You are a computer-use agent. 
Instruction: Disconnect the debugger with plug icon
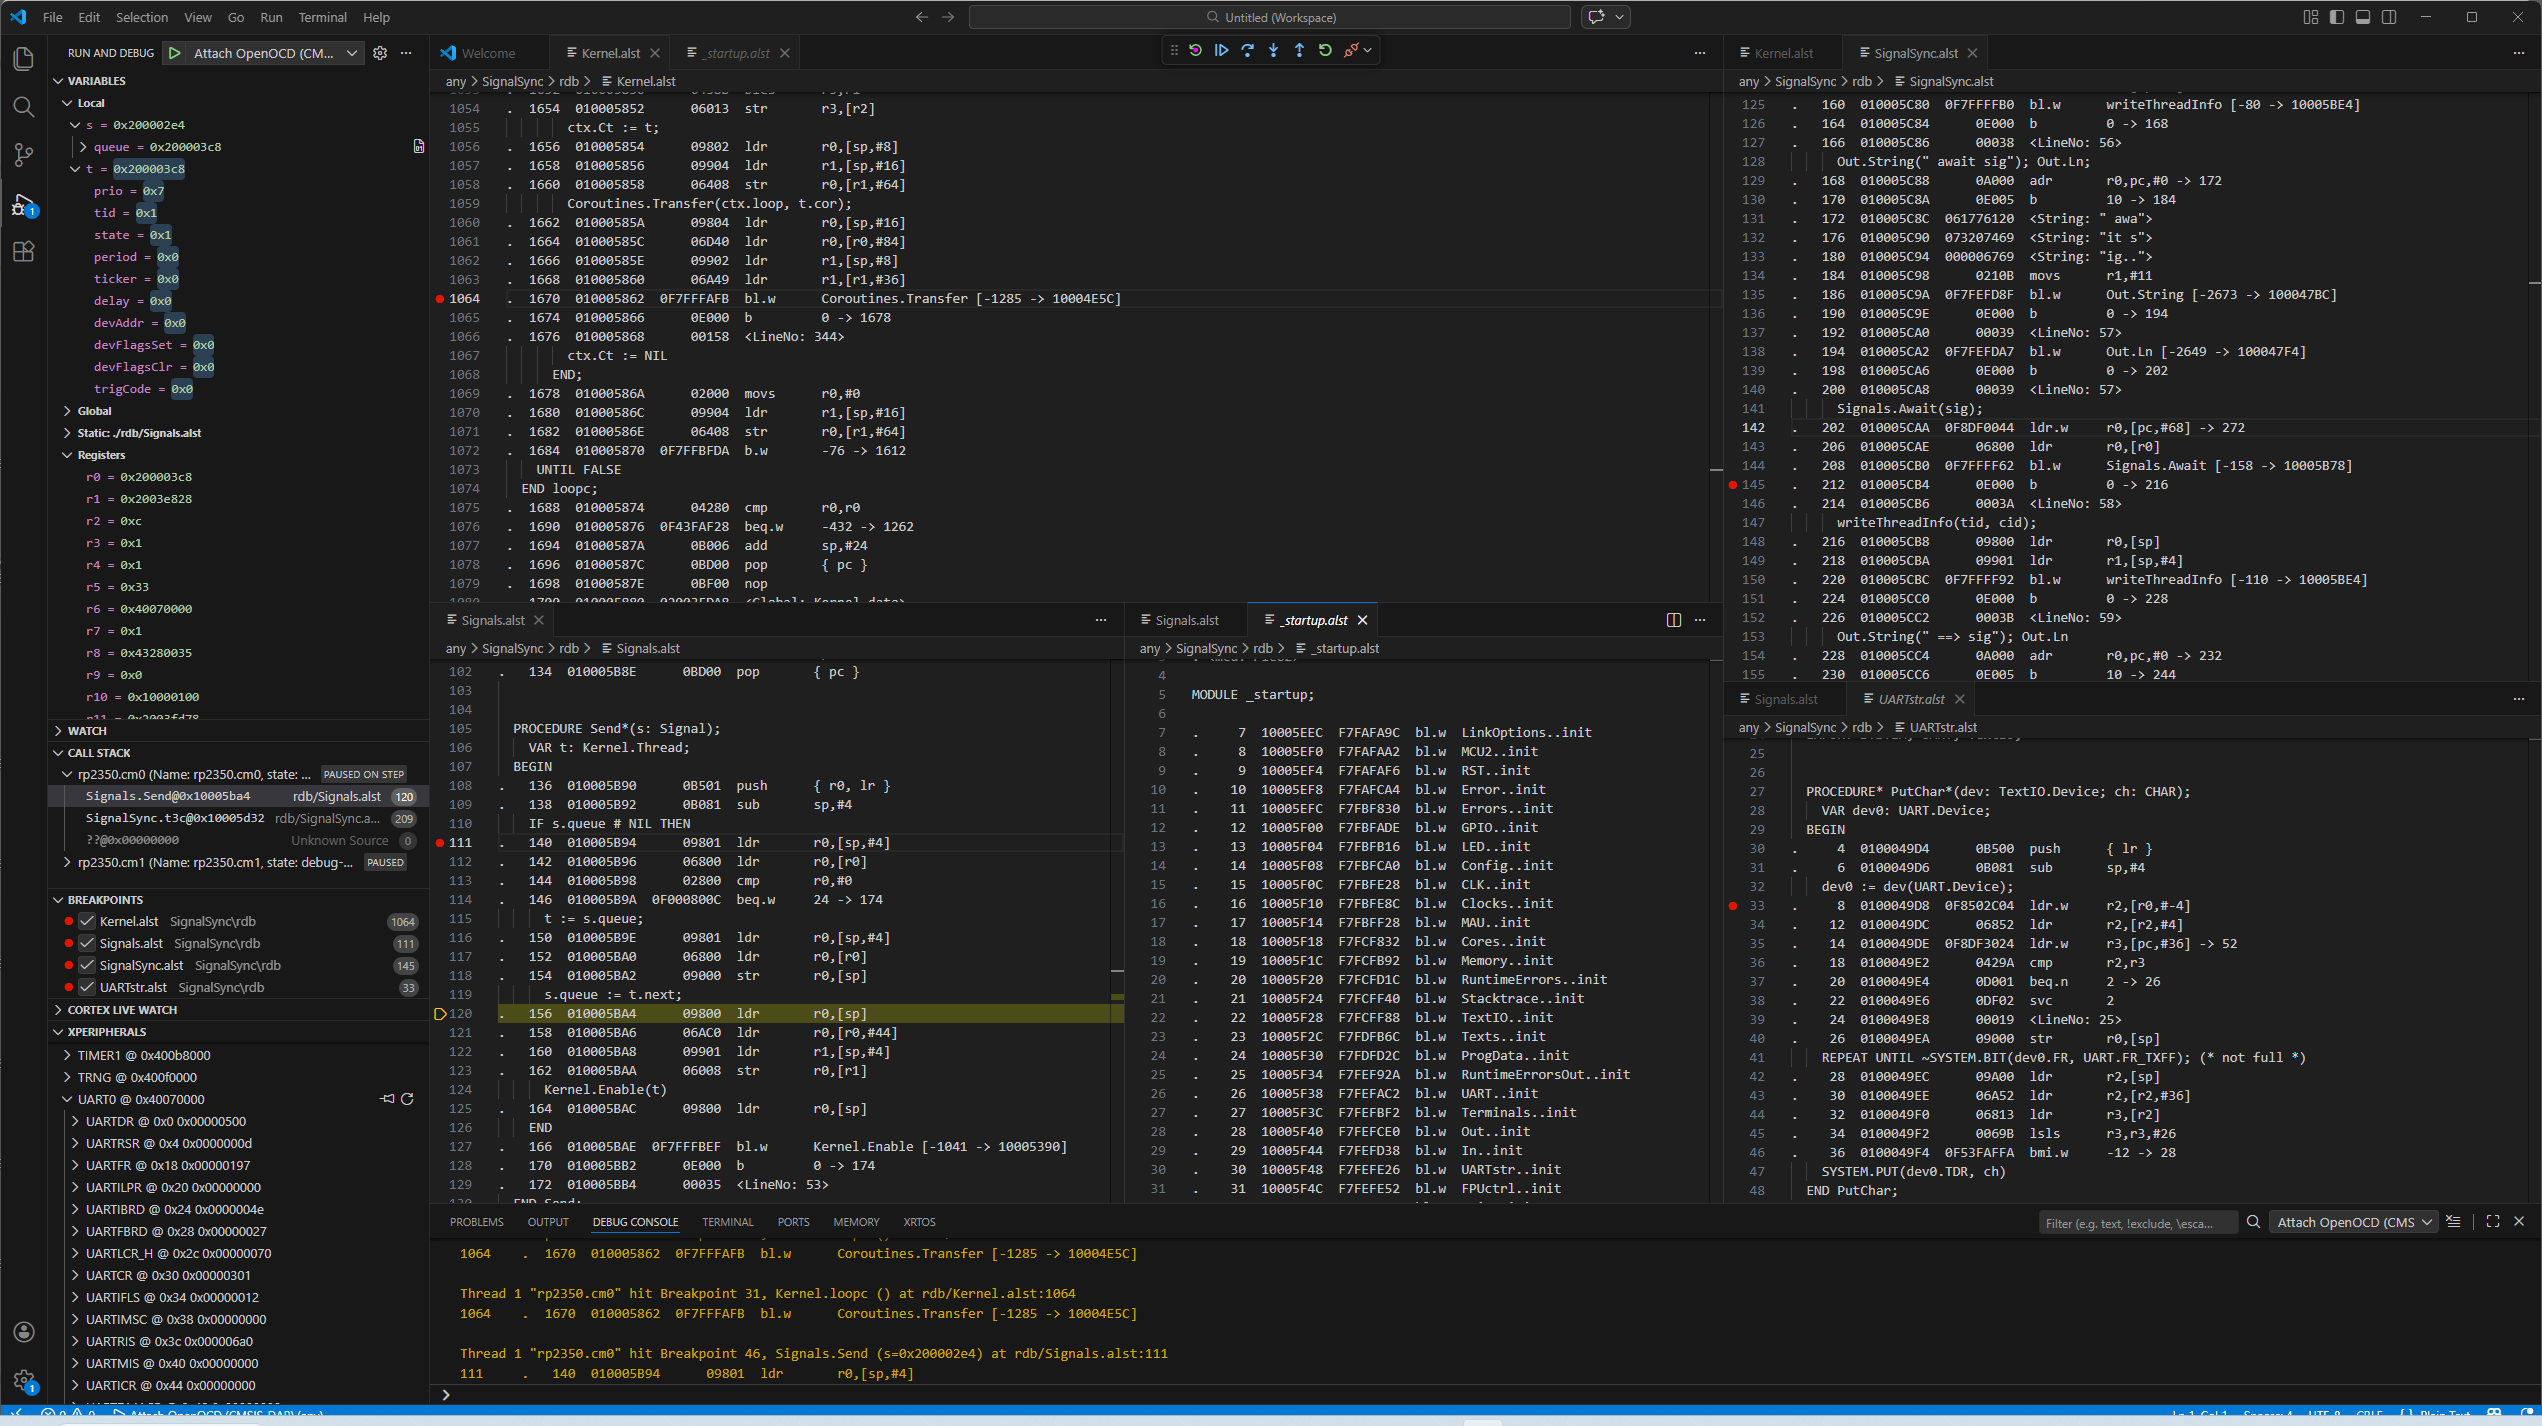(x=1350, y=50)
